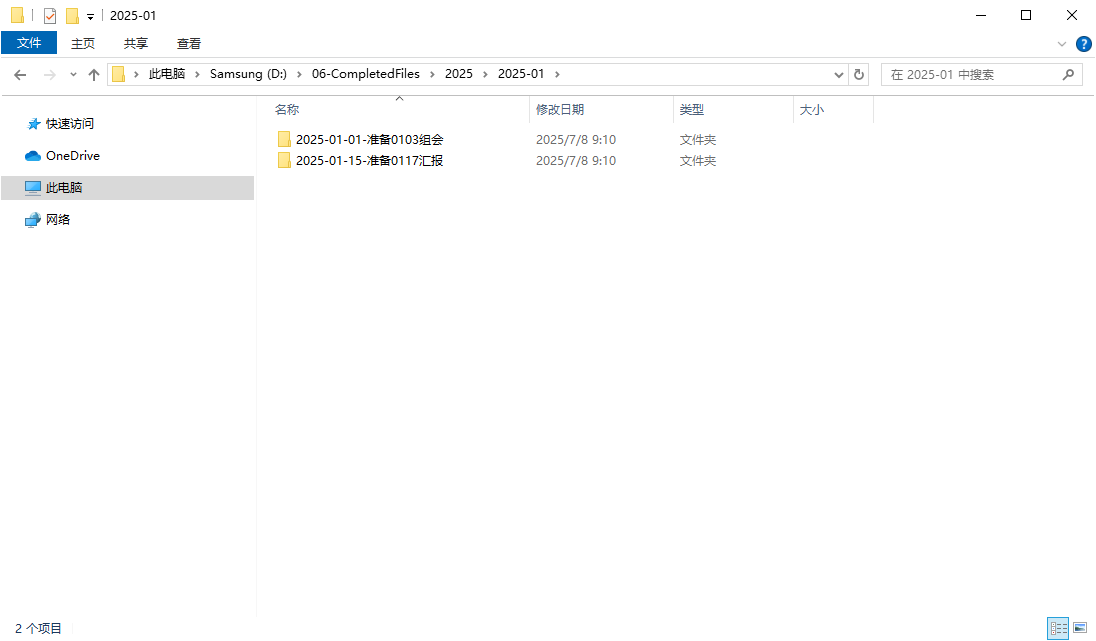1096x641 pixels.
Task: Click the Up one level navigation arrow
Action: click(93, 73)
